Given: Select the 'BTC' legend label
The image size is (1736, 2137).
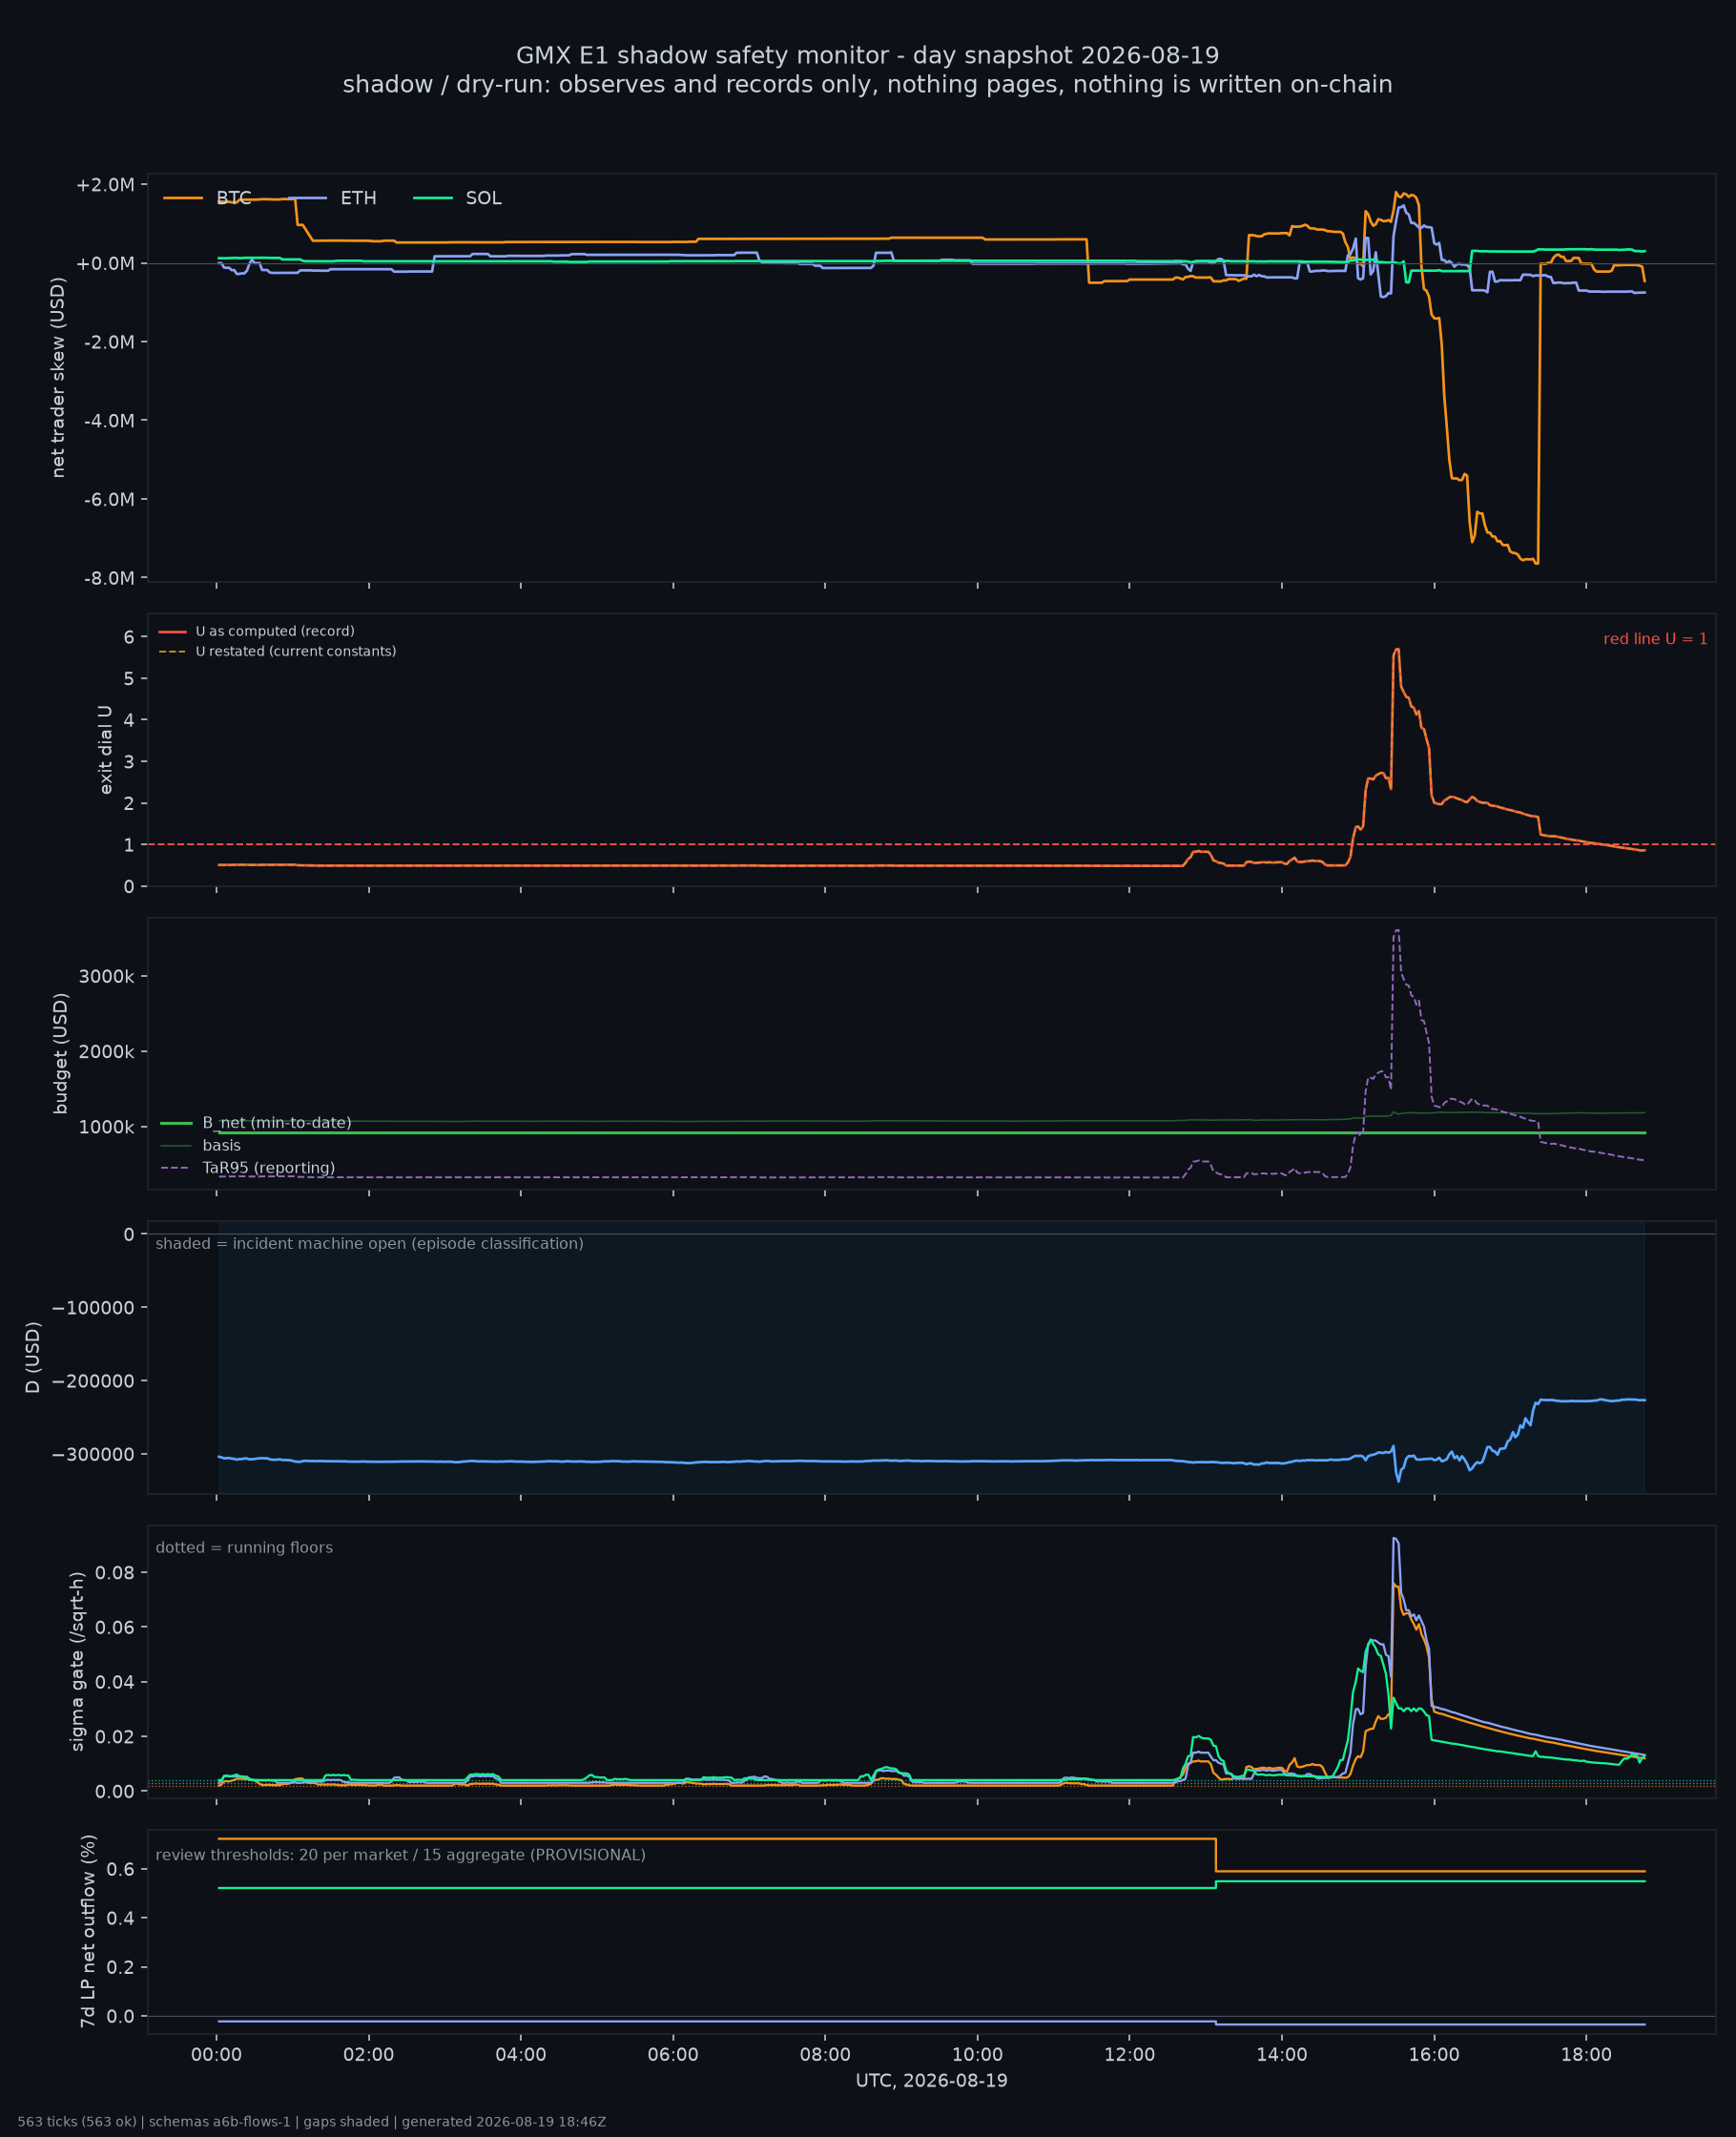Looking at the screenshot, I should [x=234, y=198].
